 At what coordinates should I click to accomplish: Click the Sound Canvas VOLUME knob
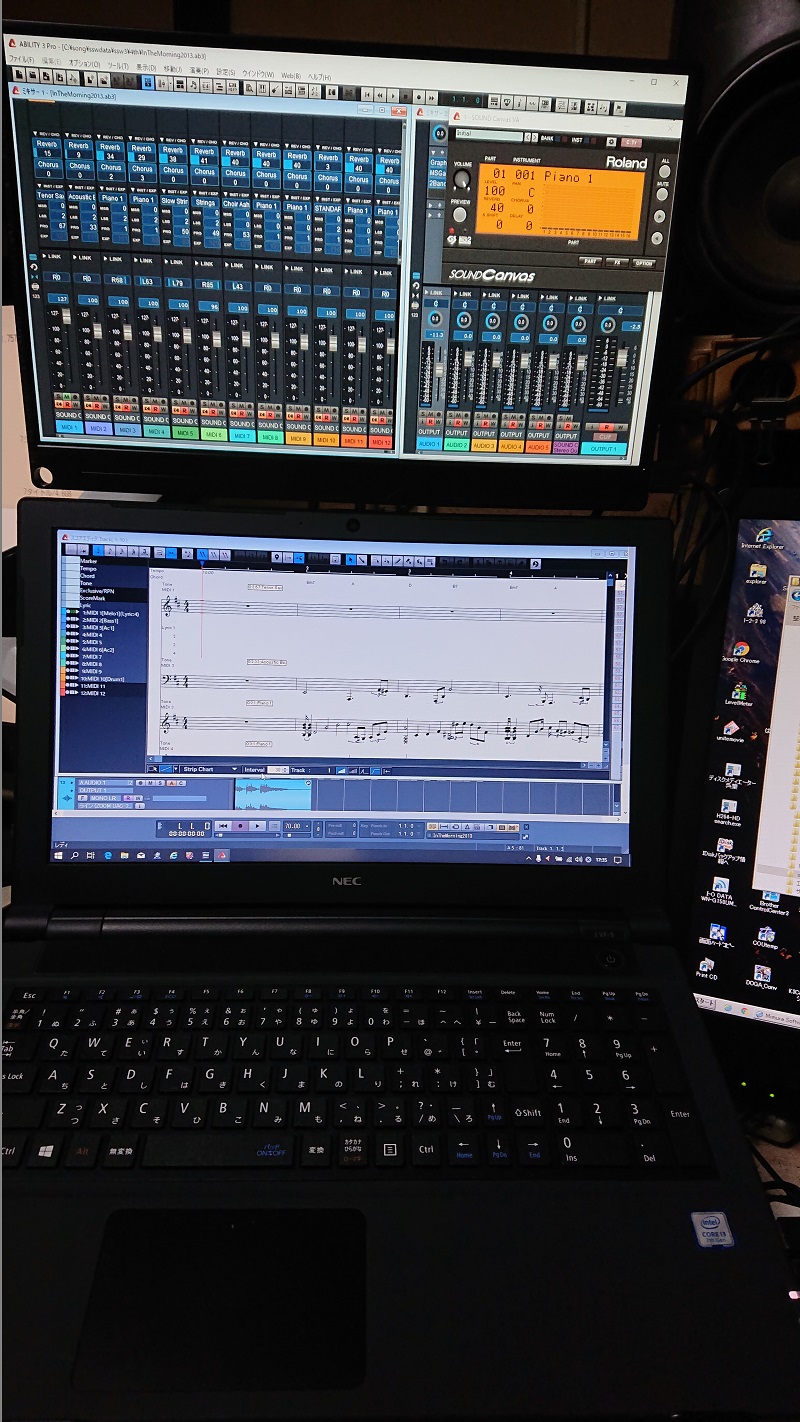click(x=462, y=179)
